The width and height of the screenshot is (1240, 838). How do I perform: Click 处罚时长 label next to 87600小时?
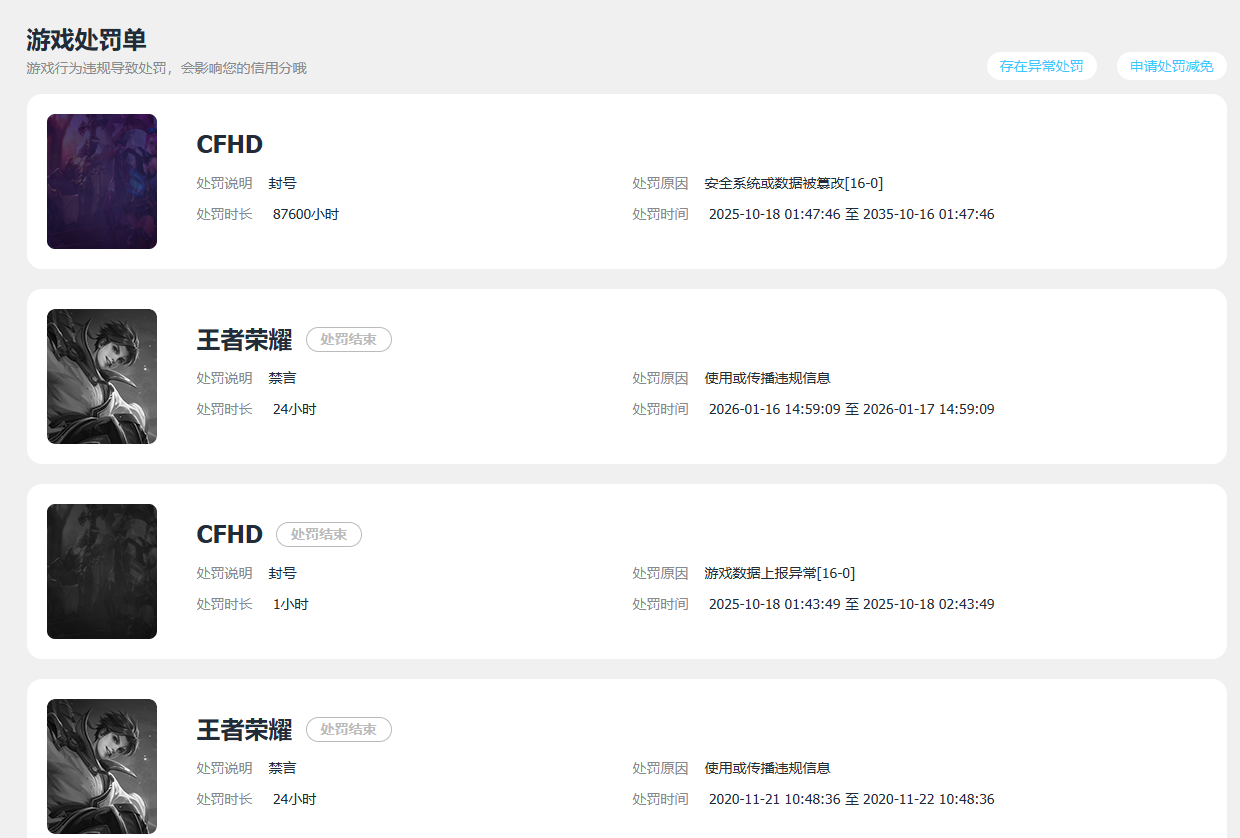[x=224, y=214]
